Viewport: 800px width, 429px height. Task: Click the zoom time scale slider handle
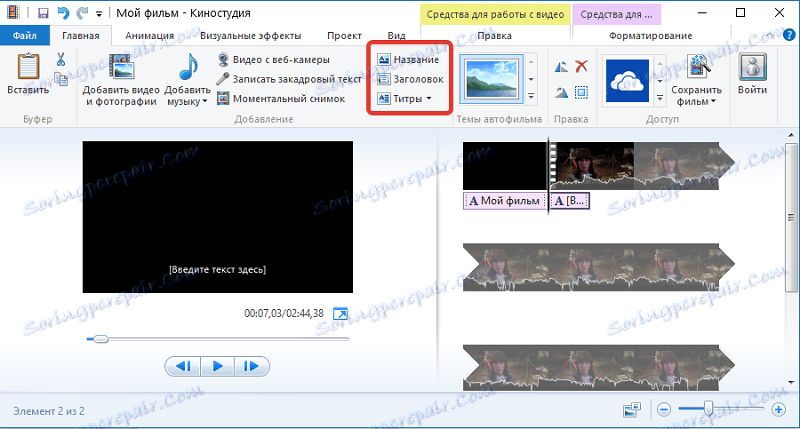point(708,409)
